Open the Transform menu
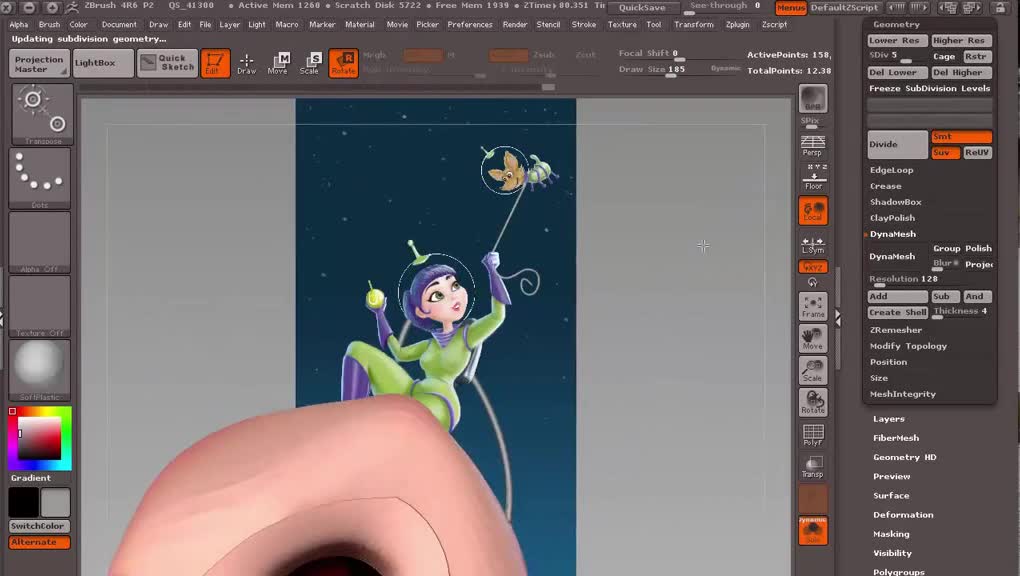The height and width of the screenshot is (576, 1020). pyautogui.click(x=693, y=25)
